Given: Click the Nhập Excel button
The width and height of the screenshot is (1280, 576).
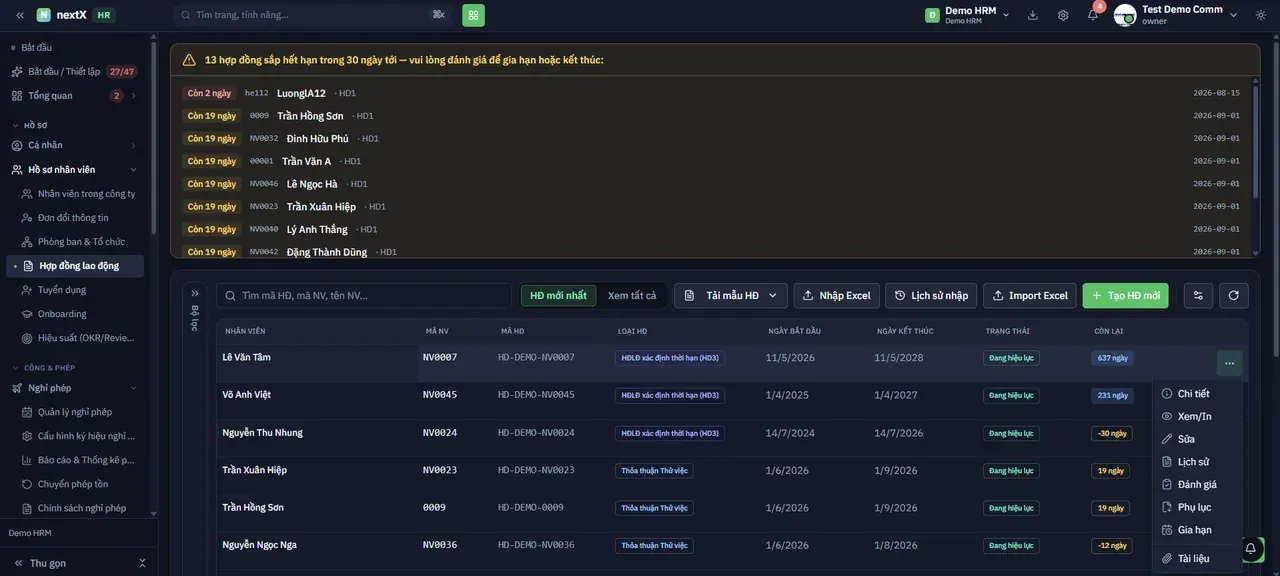Looking at the screenshot, I should (836, 295).
